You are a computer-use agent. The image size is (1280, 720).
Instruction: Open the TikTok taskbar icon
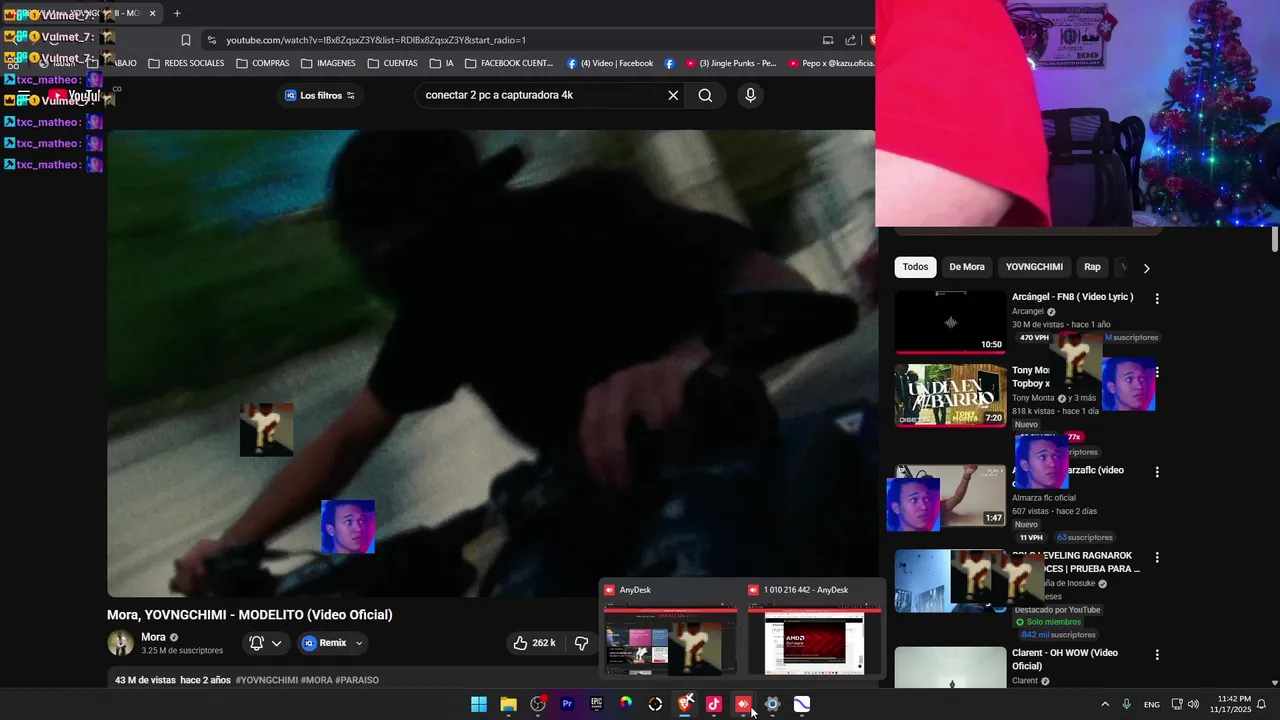[714, 704]
